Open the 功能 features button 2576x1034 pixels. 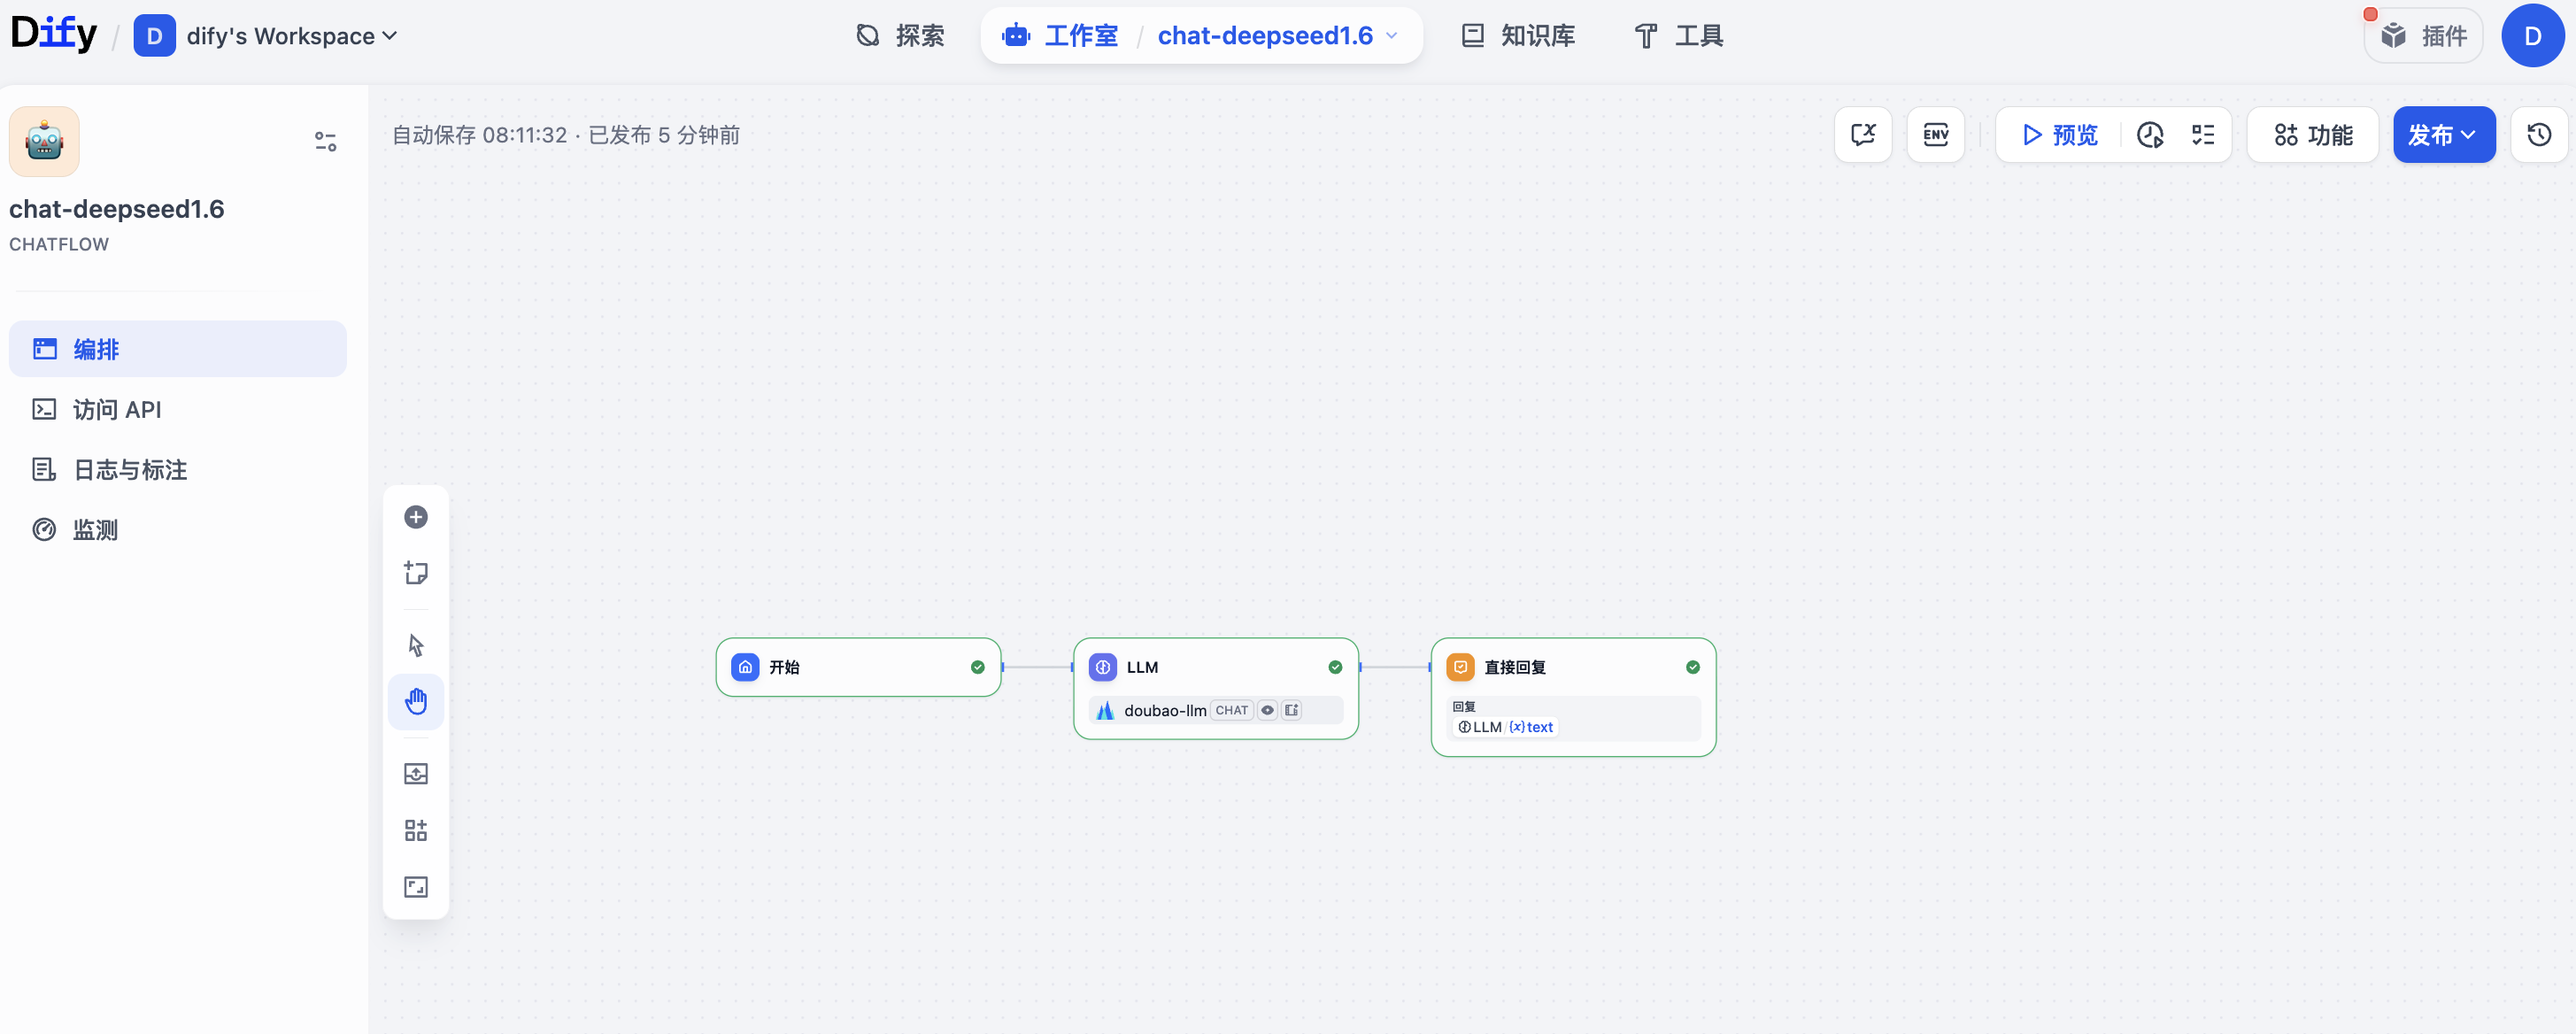2312,135
